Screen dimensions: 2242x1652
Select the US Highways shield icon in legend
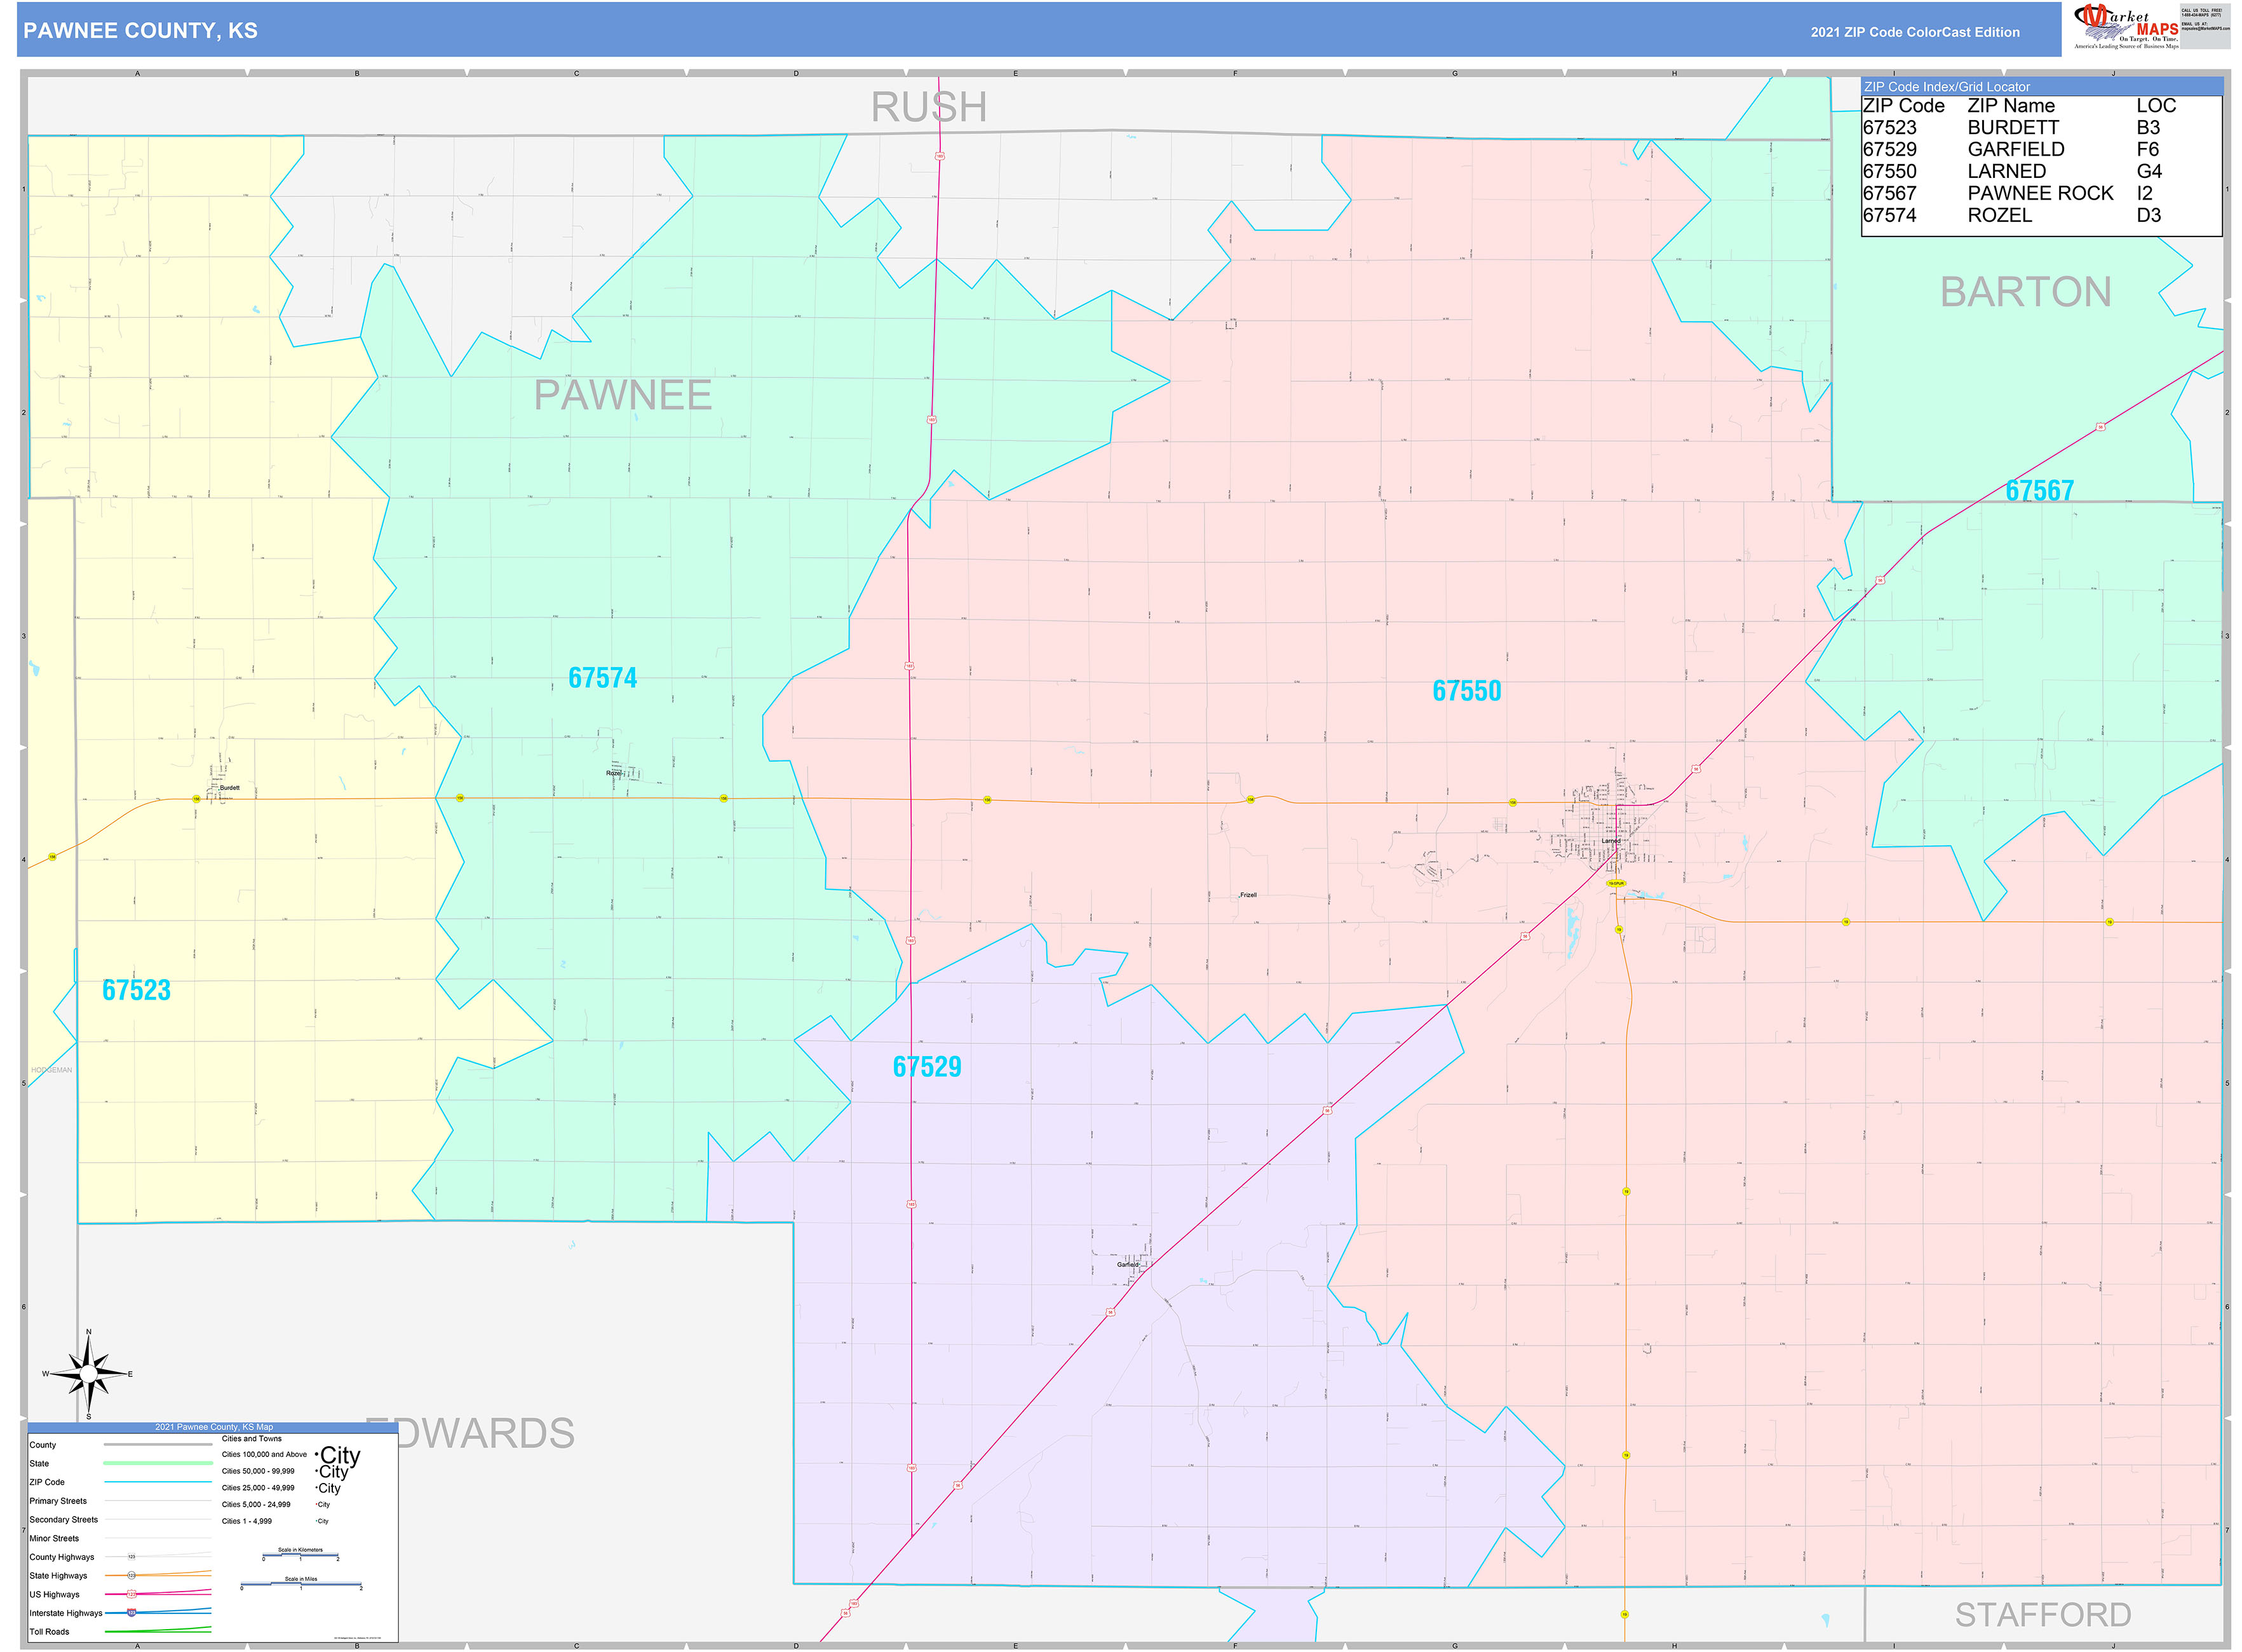[132, 1595]
